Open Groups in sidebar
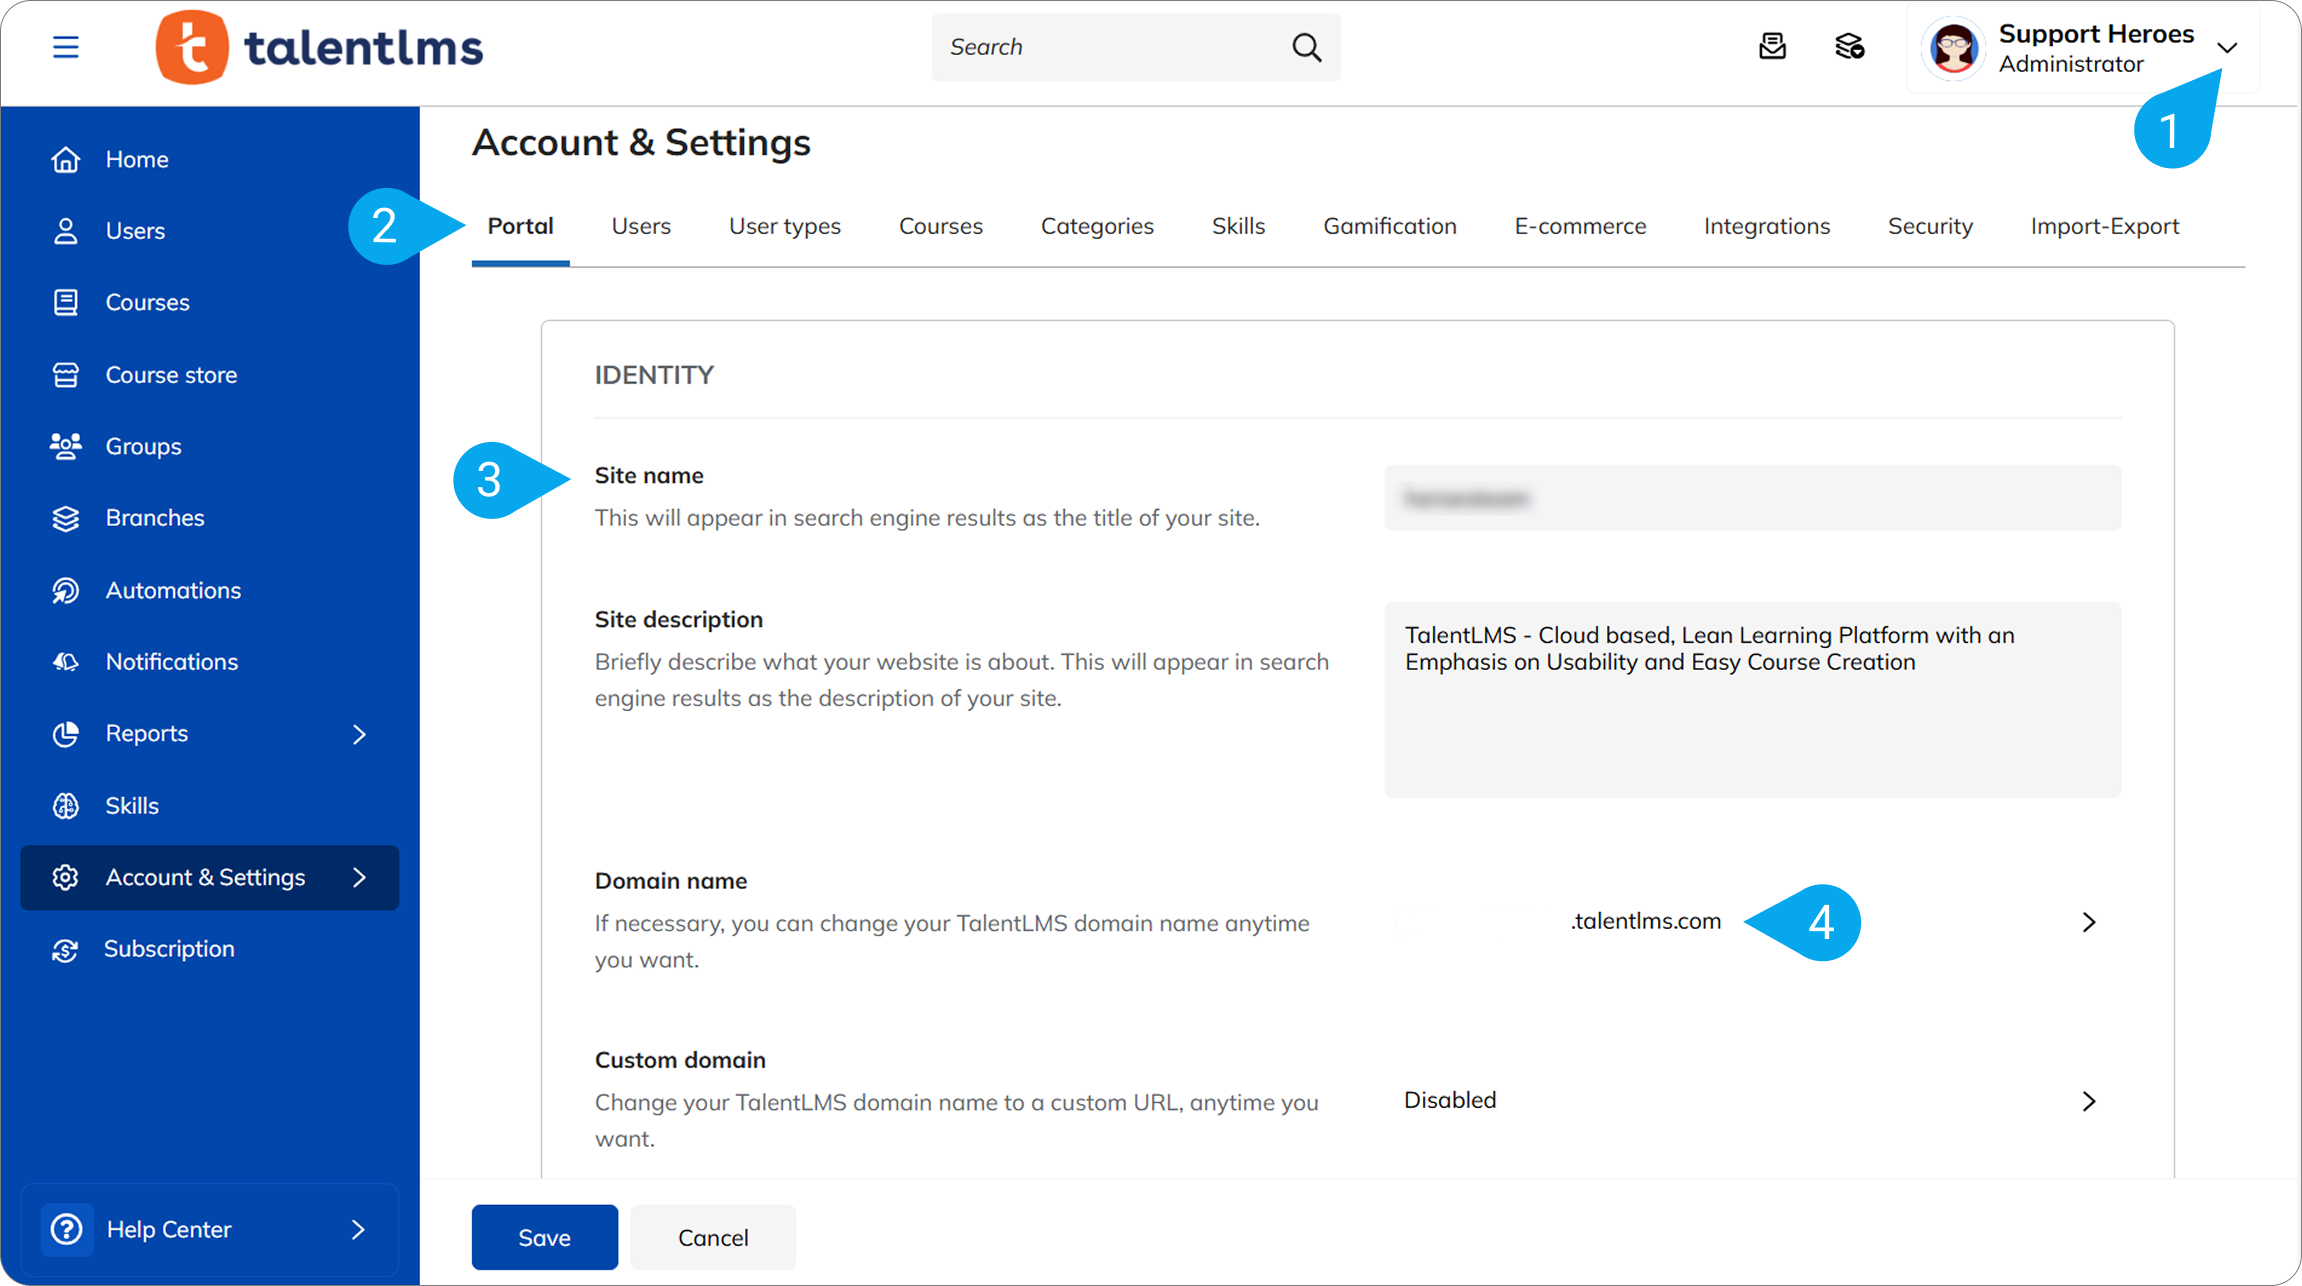This screenshot has height=1286, width=2302. coord(143,446)
